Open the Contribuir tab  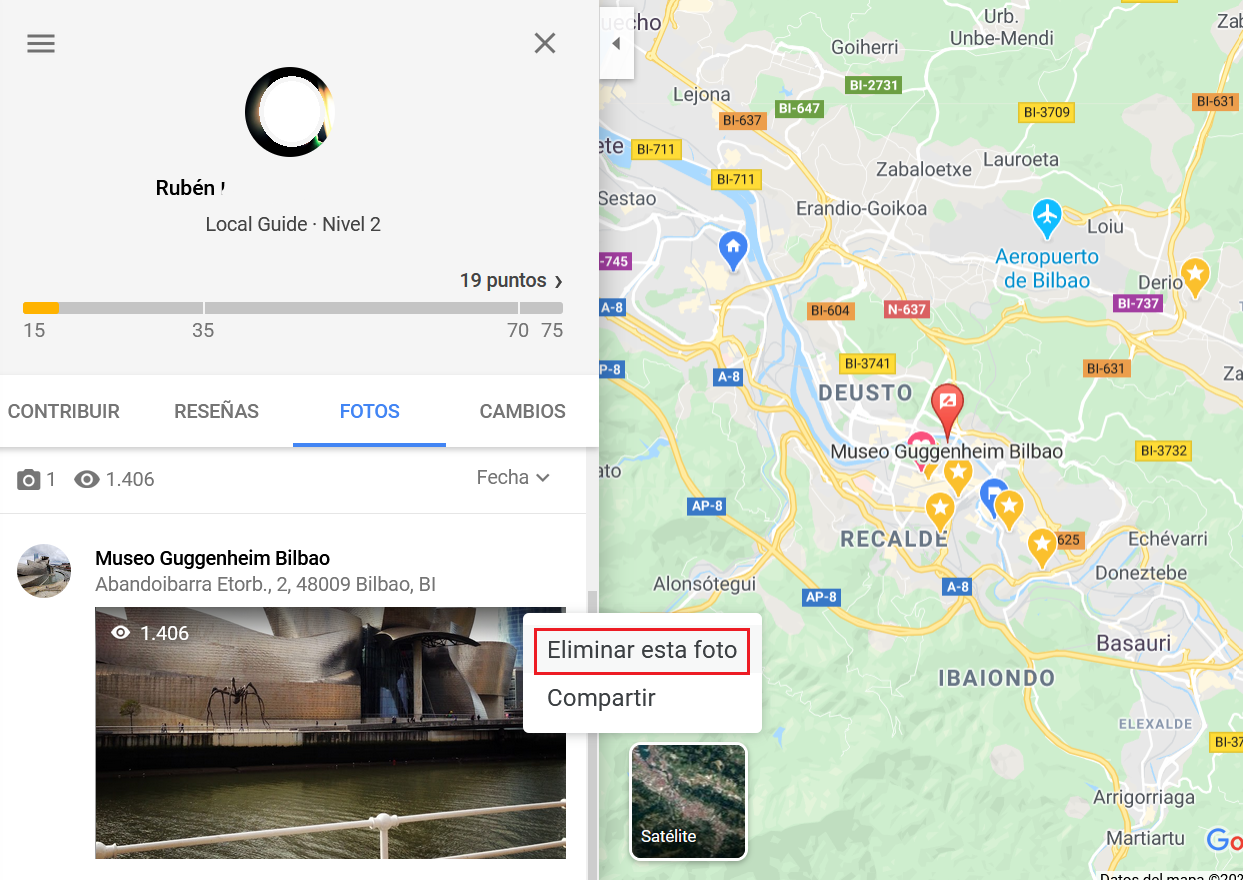64,411
